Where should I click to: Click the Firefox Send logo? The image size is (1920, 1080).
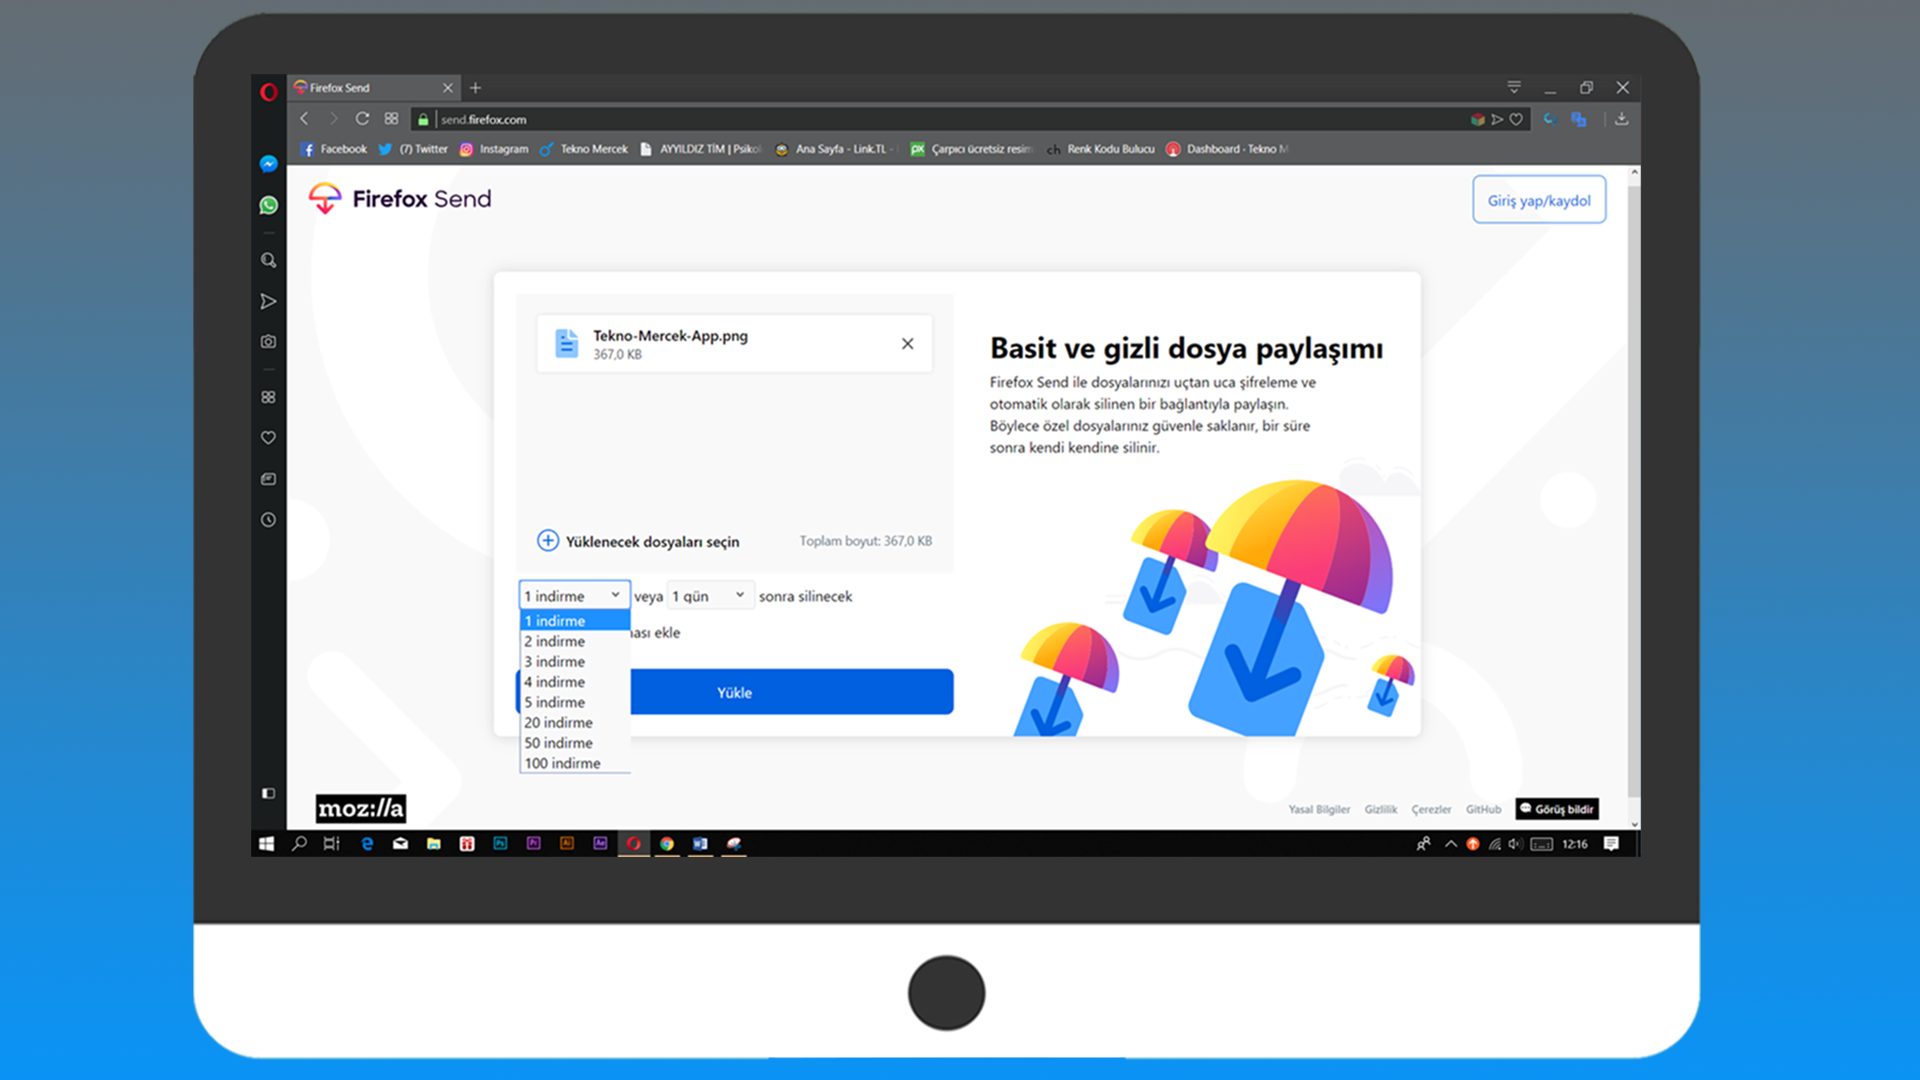(x=400, y=199)
